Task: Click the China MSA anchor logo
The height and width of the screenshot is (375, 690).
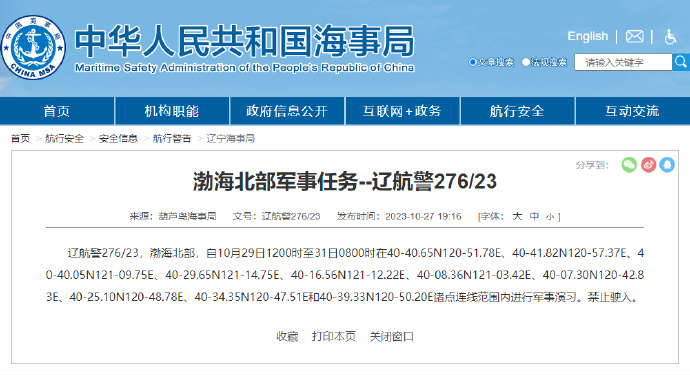Action: (x=33, y=47)
